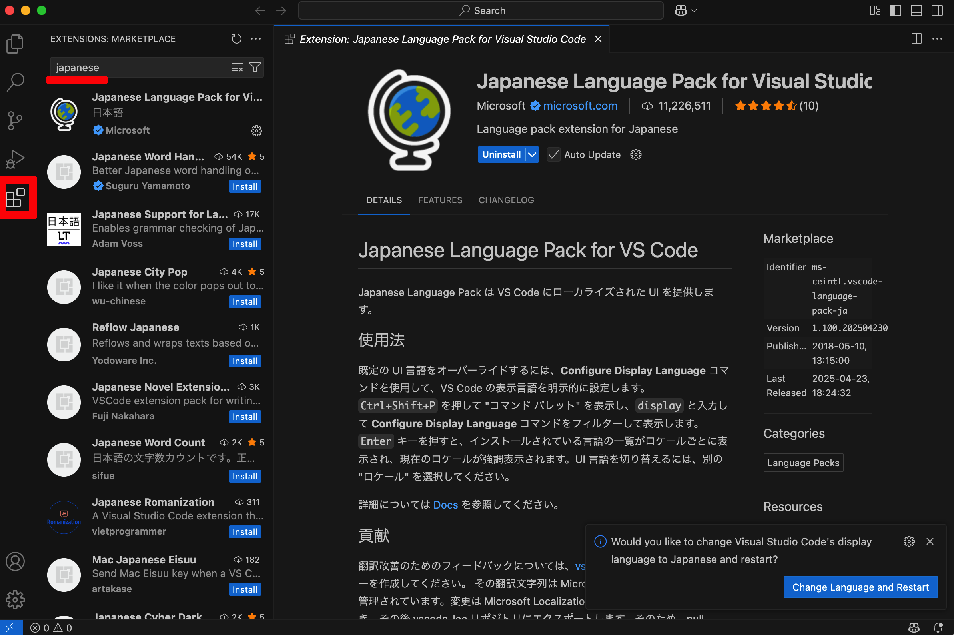Click the star rating of the extension
The width and height of the screenshot is (954, 635).
point(776,106)
